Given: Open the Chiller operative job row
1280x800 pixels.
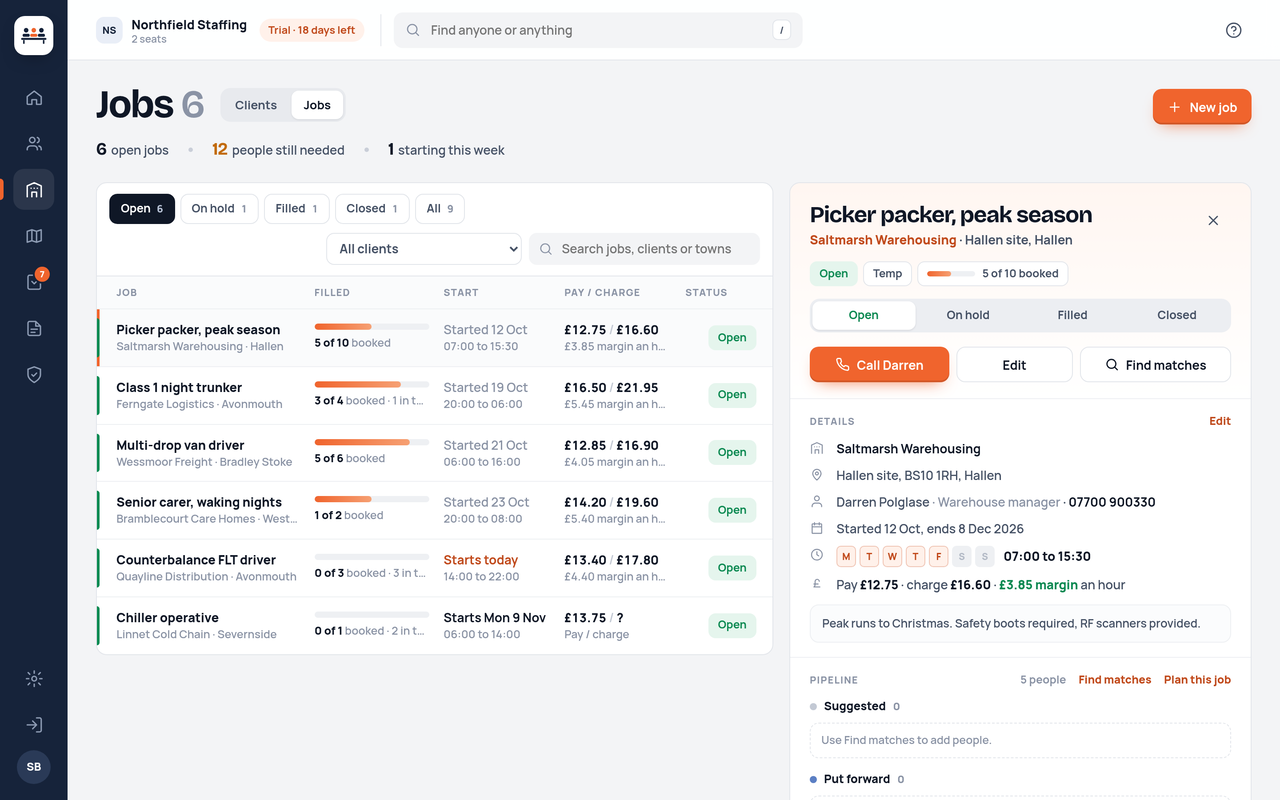Looking at the screenshot, I should coord(434,625).
